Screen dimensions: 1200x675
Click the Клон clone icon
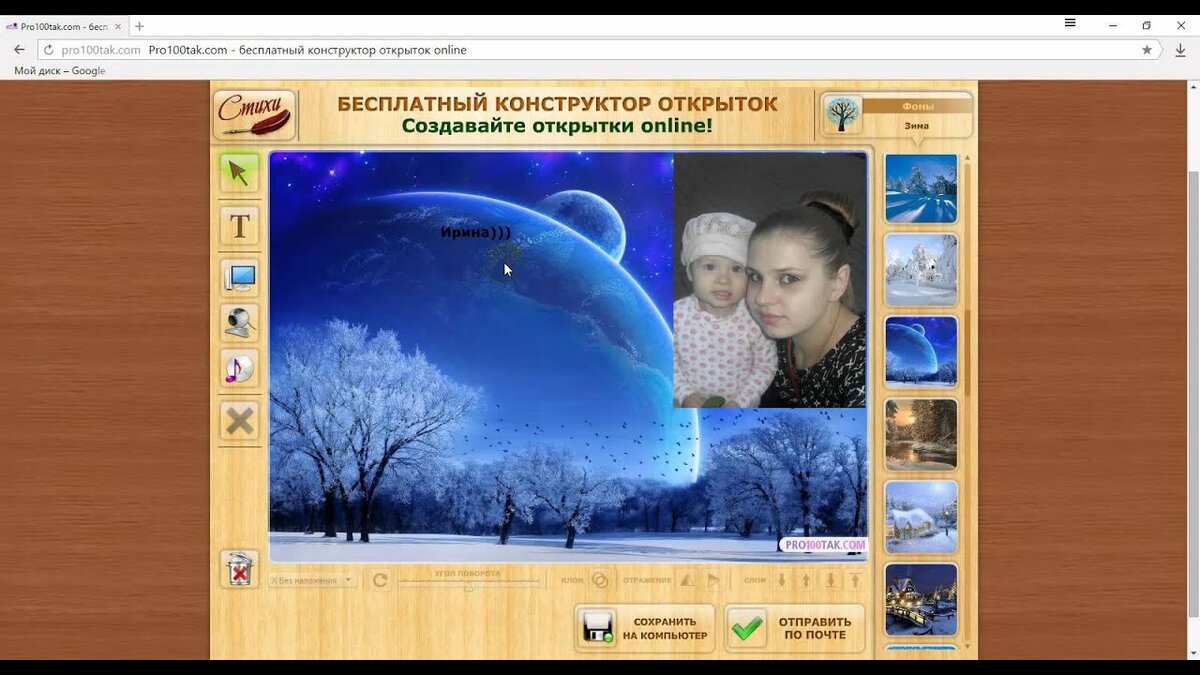[x=599, y=580]
